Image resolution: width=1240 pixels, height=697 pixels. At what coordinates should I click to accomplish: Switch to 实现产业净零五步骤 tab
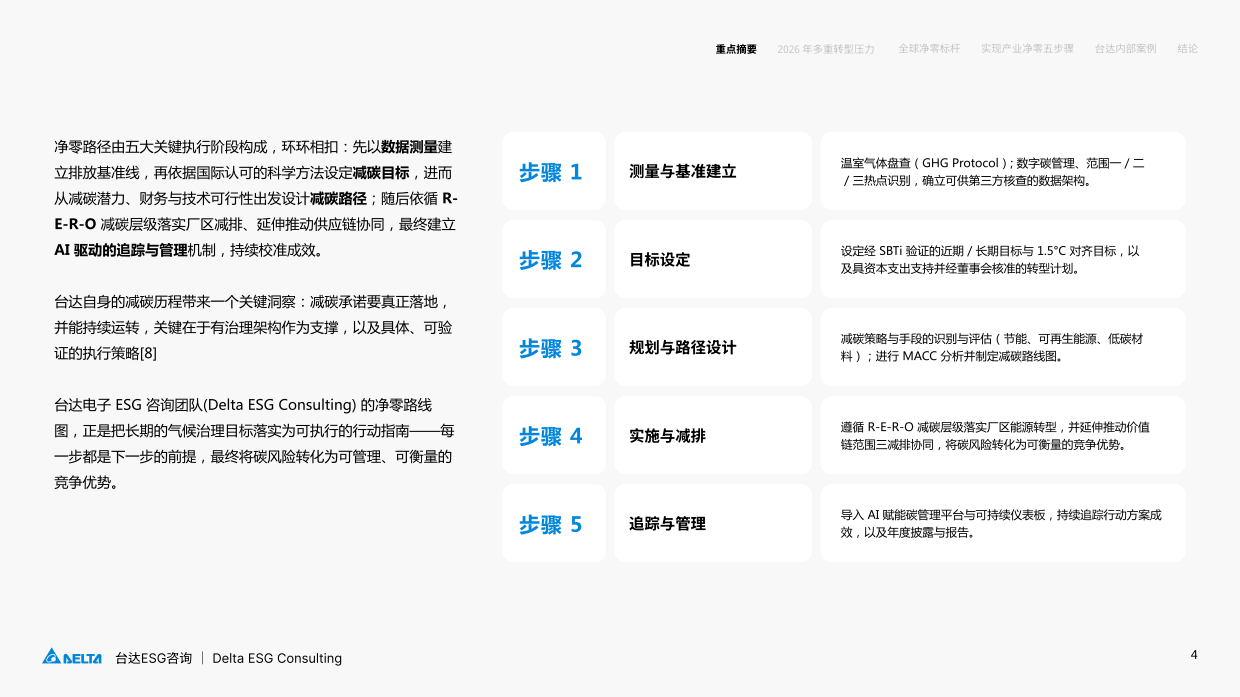click(x=1027, y=48)
